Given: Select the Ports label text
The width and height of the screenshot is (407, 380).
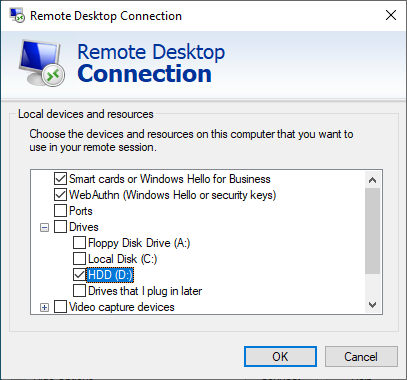Looking at the screenshot, I should [81, 211].
